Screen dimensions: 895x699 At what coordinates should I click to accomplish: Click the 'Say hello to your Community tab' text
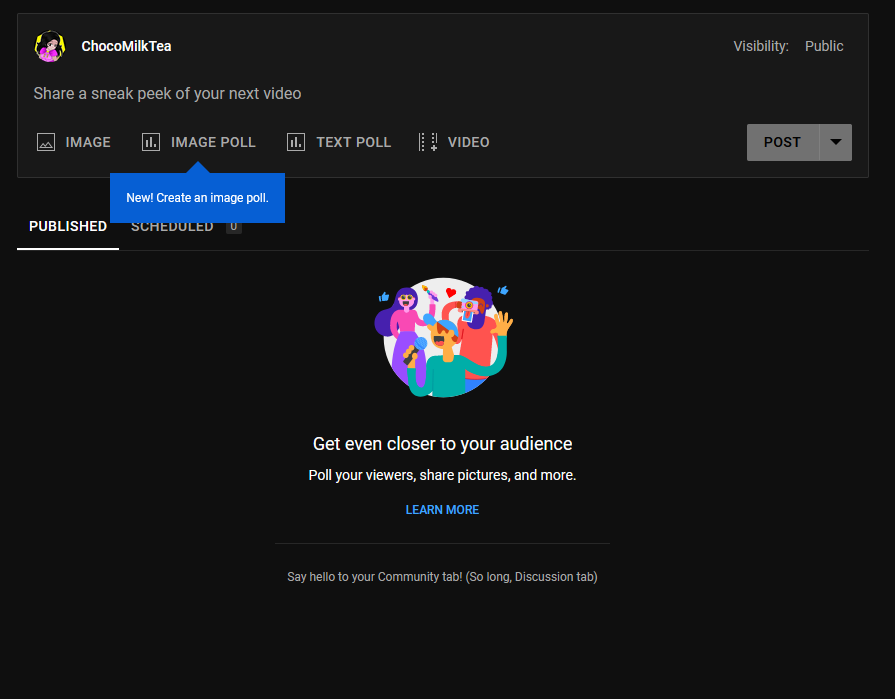point(442,577)
